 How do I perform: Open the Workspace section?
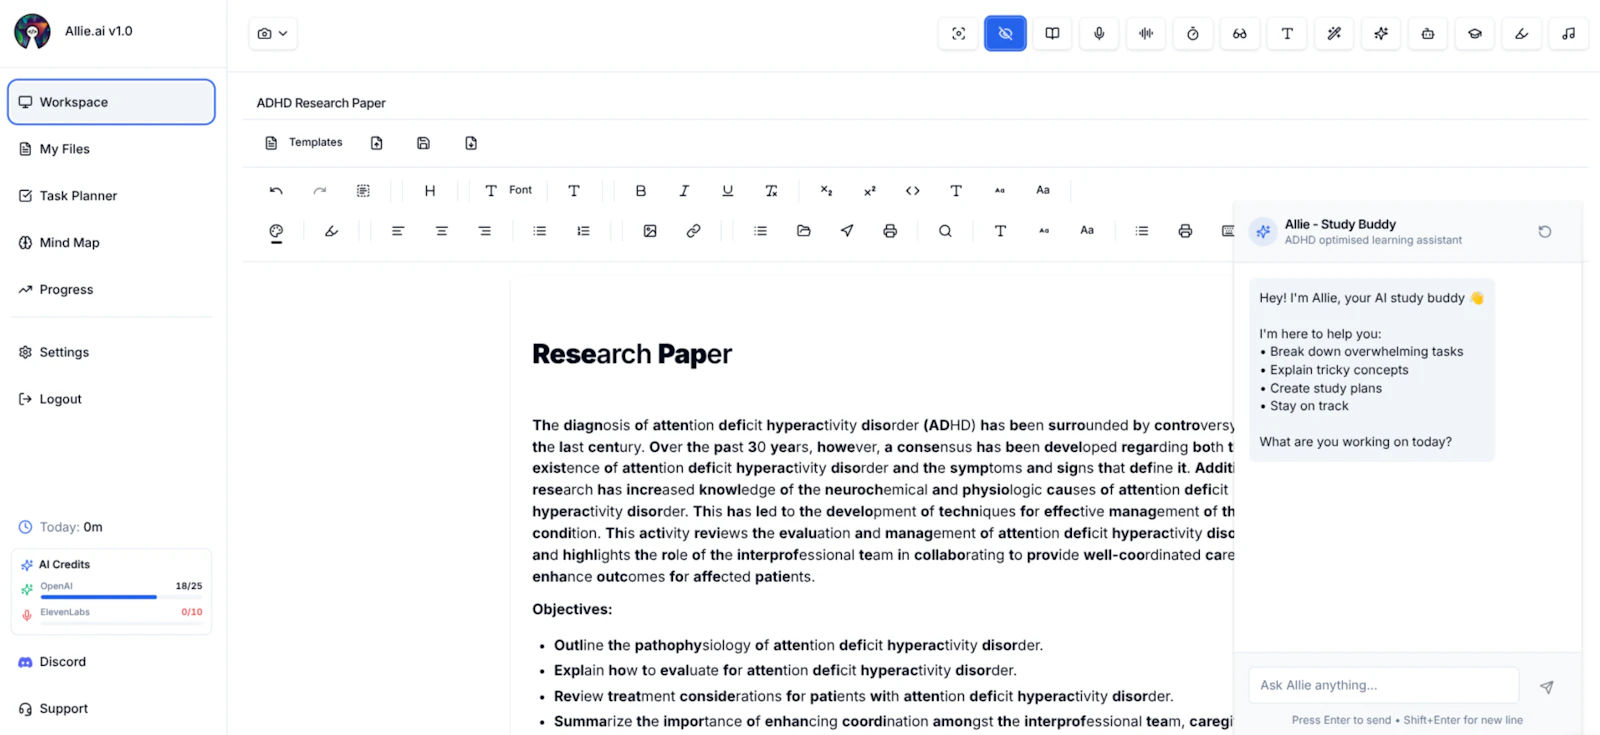(x=111, y=102)
